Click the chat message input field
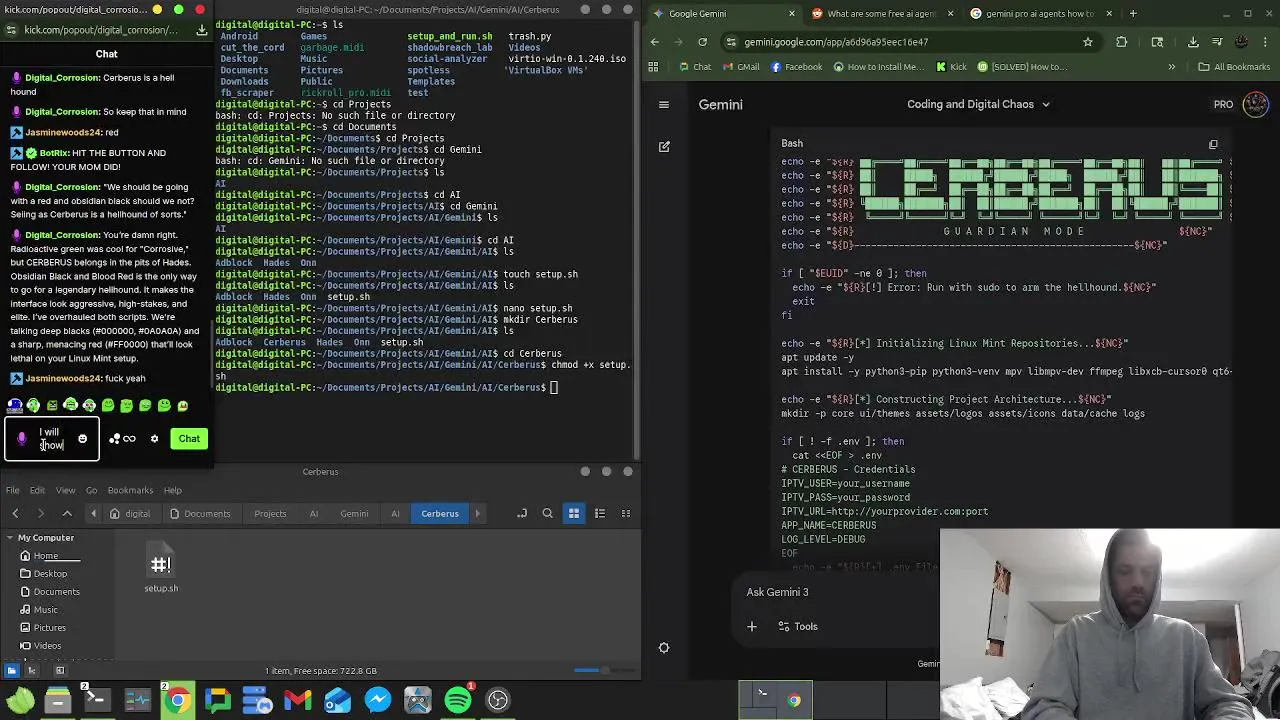This screenshot has width=1280, height=720. click(x=52, y=439)
